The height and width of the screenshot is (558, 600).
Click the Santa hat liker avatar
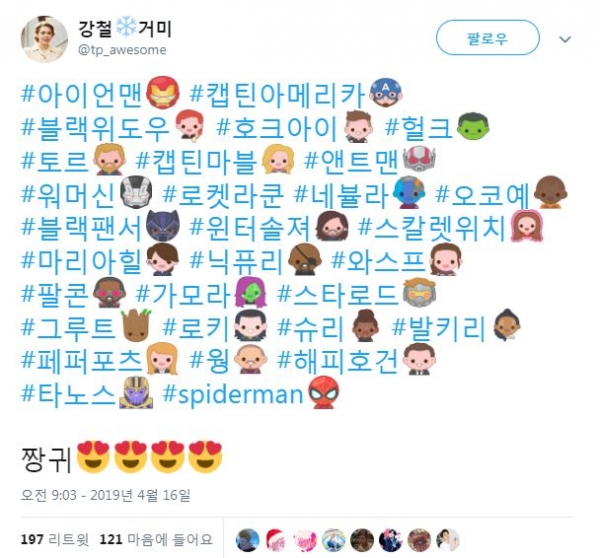pyautogui.click(x=276, y=540)
